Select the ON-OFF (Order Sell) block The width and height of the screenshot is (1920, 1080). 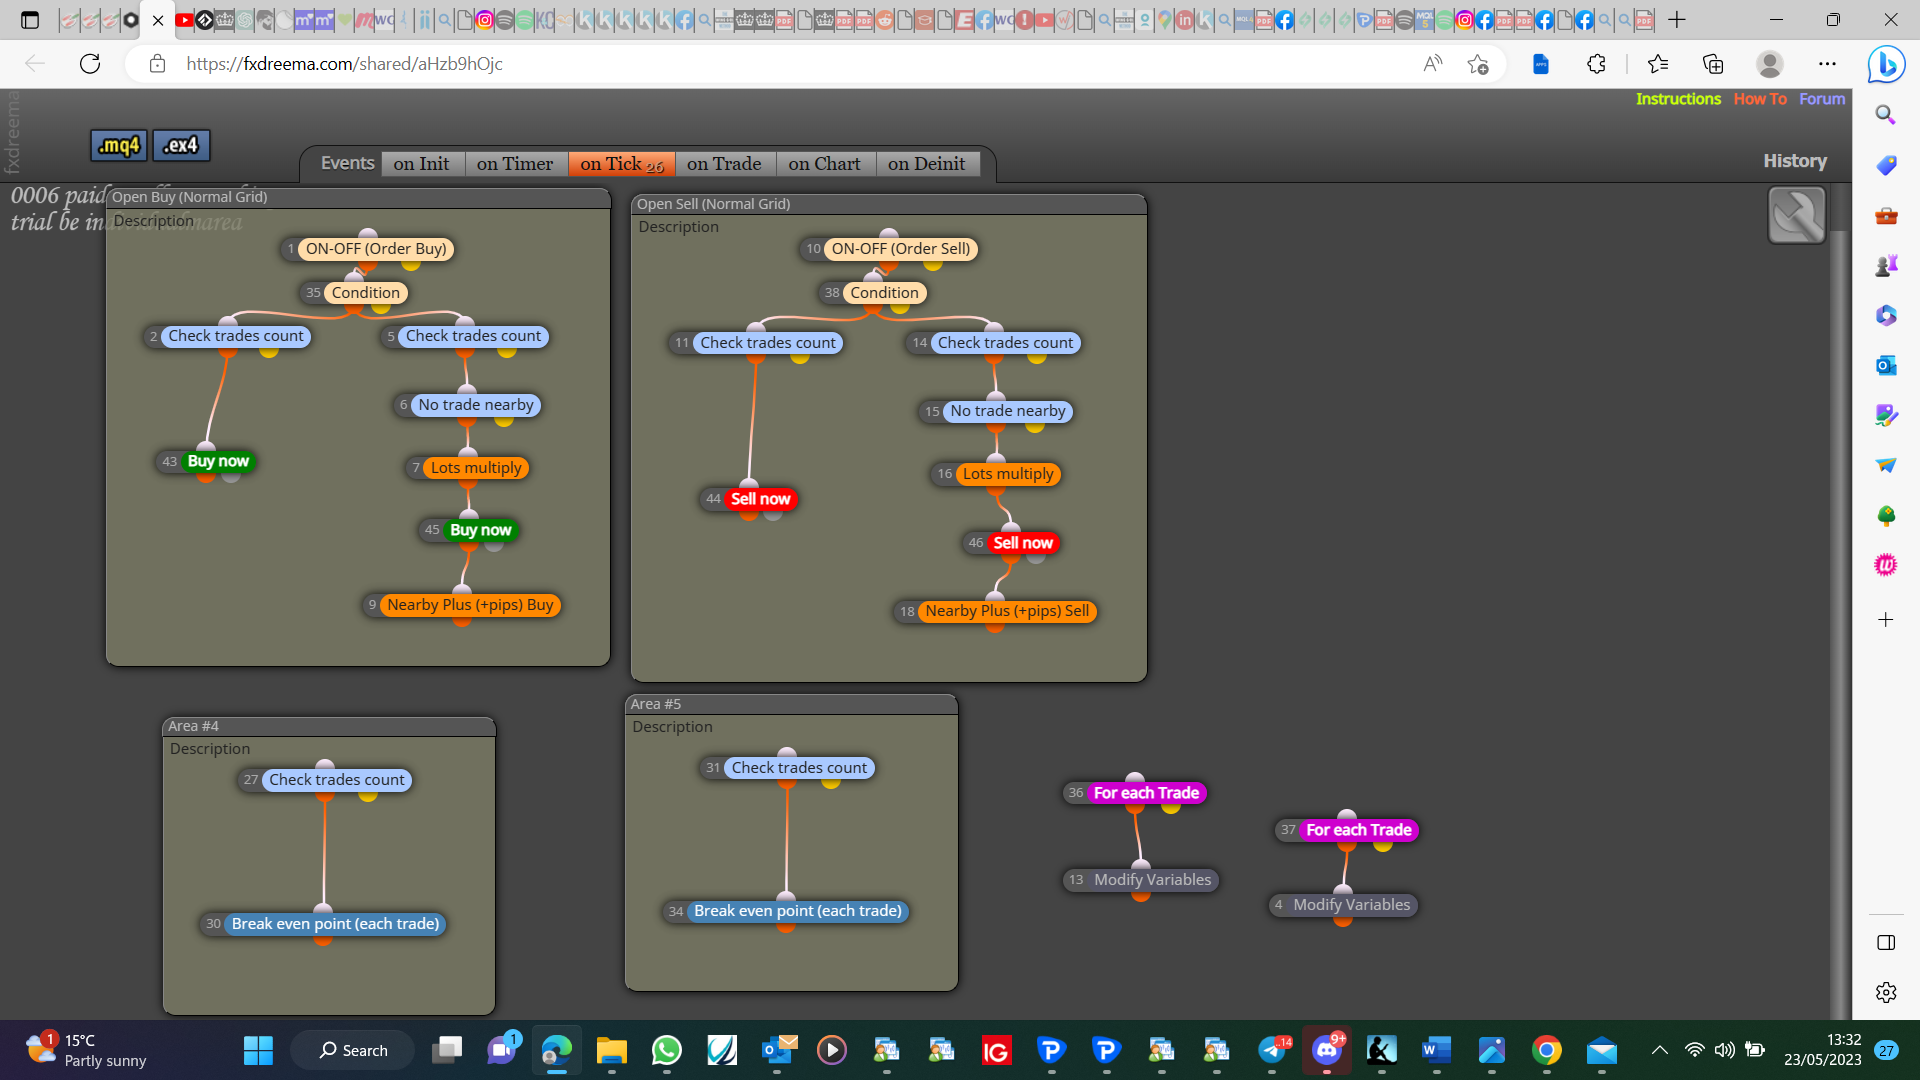900,249
